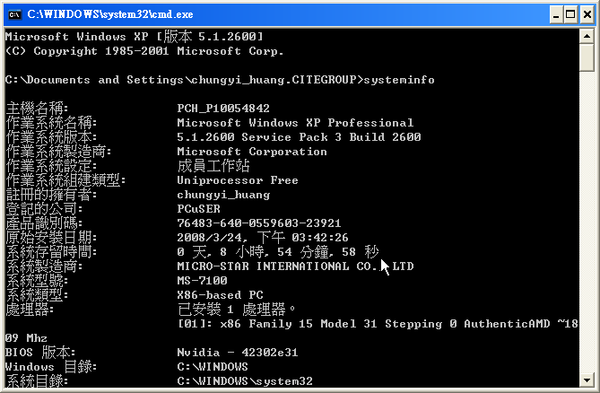Screen dimensions: 600x393
Task: Maximize the cmd.exe window
Action: pyautogui.click(x=571, y=15)
